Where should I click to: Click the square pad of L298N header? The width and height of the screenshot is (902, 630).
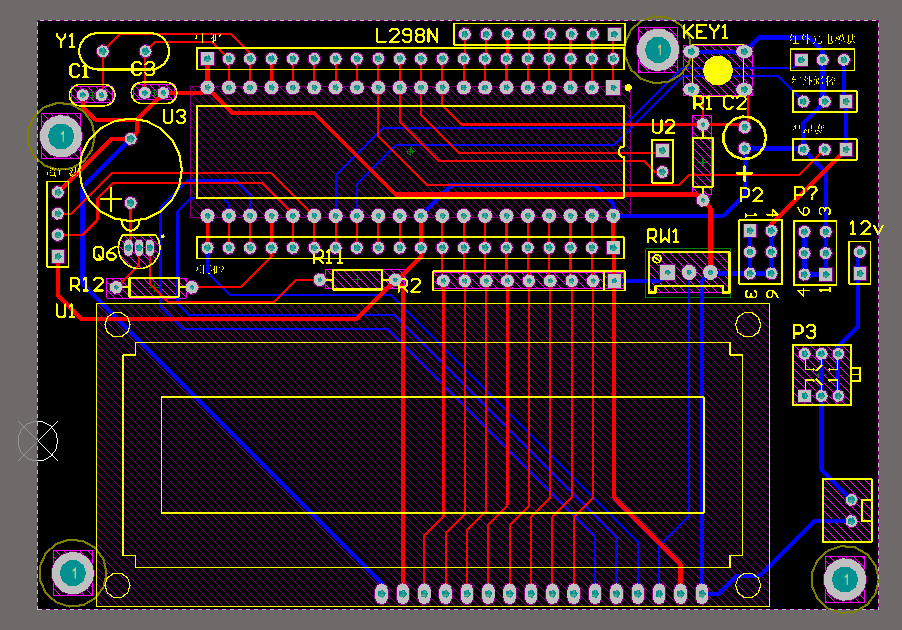(614, 35)
